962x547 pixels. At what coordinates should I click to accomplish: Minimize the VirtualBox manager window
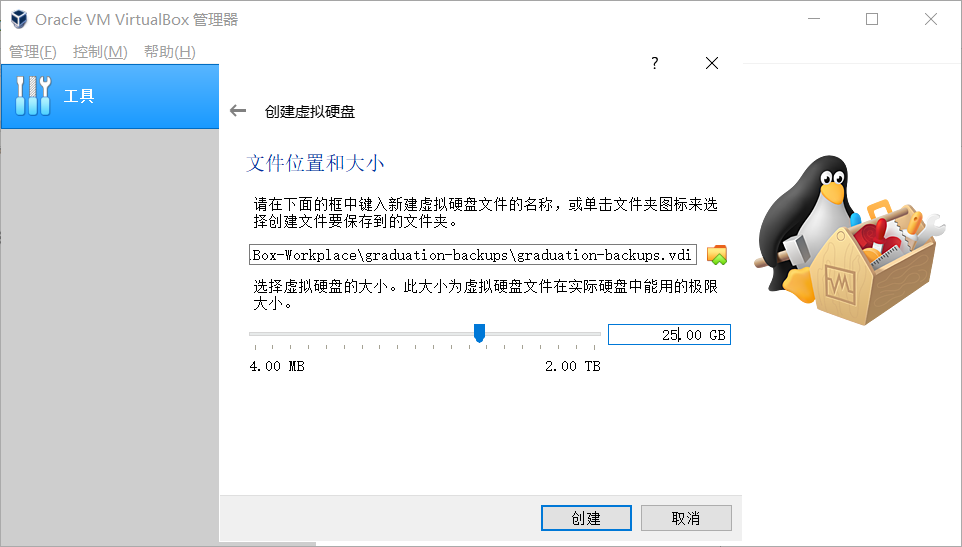coord(814,20)
